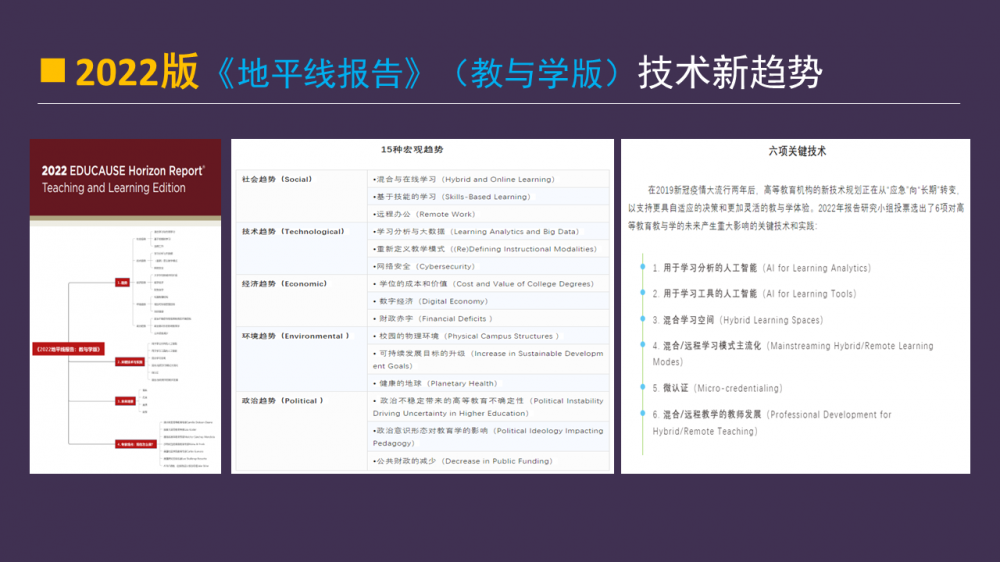
Task: Click the 政治趋势 (Political) row header
Action: pos(281,401)
